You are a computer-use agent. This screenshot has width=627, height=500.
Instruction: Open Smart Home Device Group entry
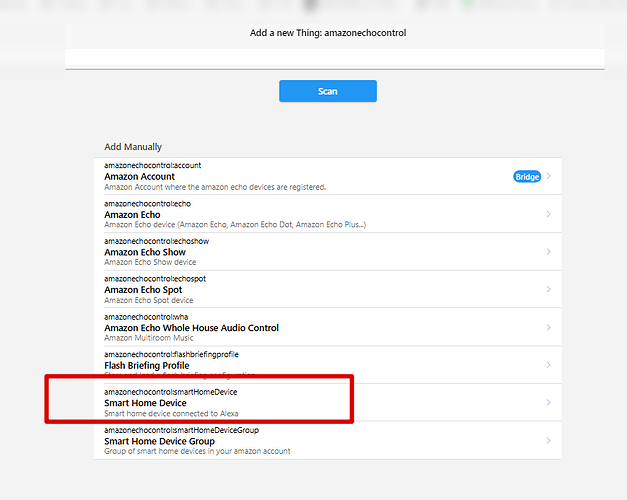click(x=159, y=441)
